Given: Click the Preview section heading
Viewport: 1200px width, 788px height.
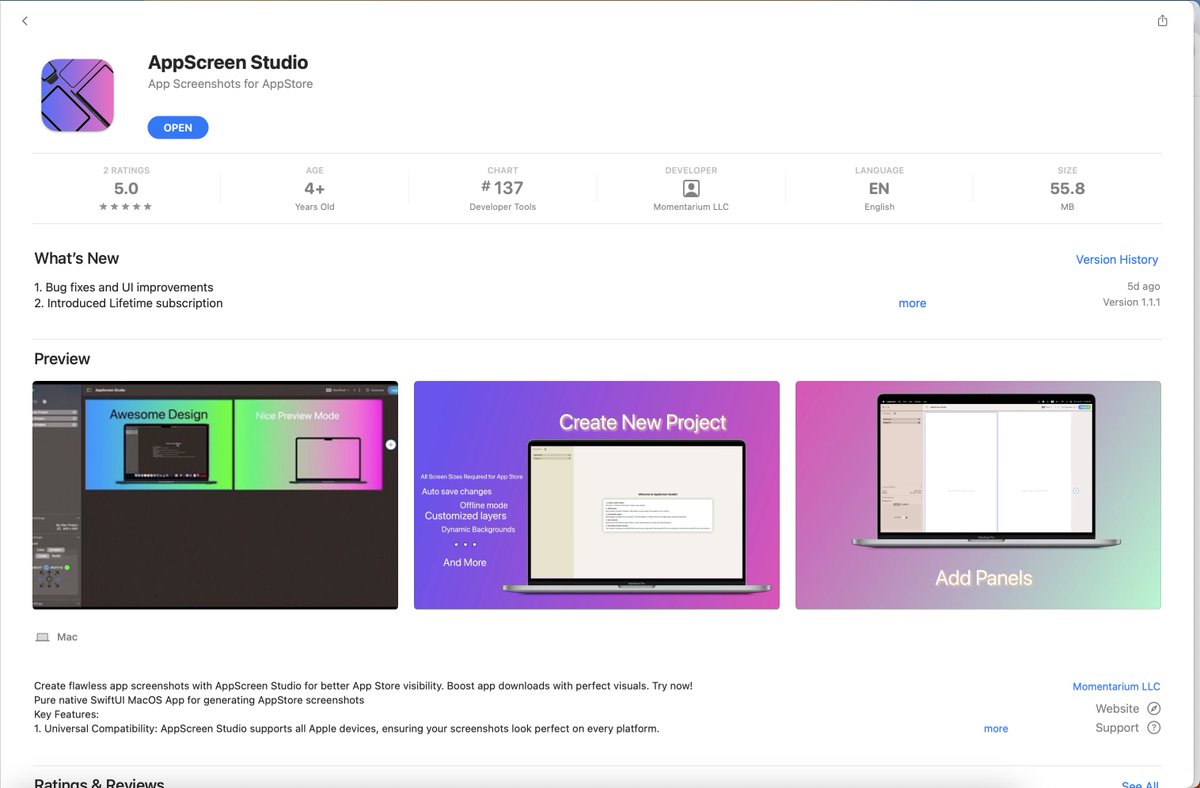Looking at the screenshot, I should [x=62, y=359].
